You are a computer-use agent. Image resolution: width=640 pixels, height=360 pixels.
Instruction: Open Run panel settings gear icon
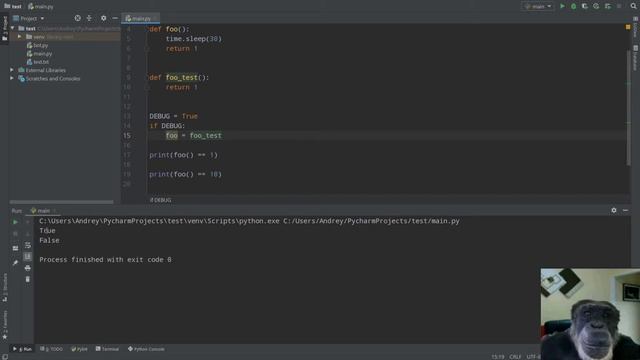pyautogui.click(x=614, y=210)
